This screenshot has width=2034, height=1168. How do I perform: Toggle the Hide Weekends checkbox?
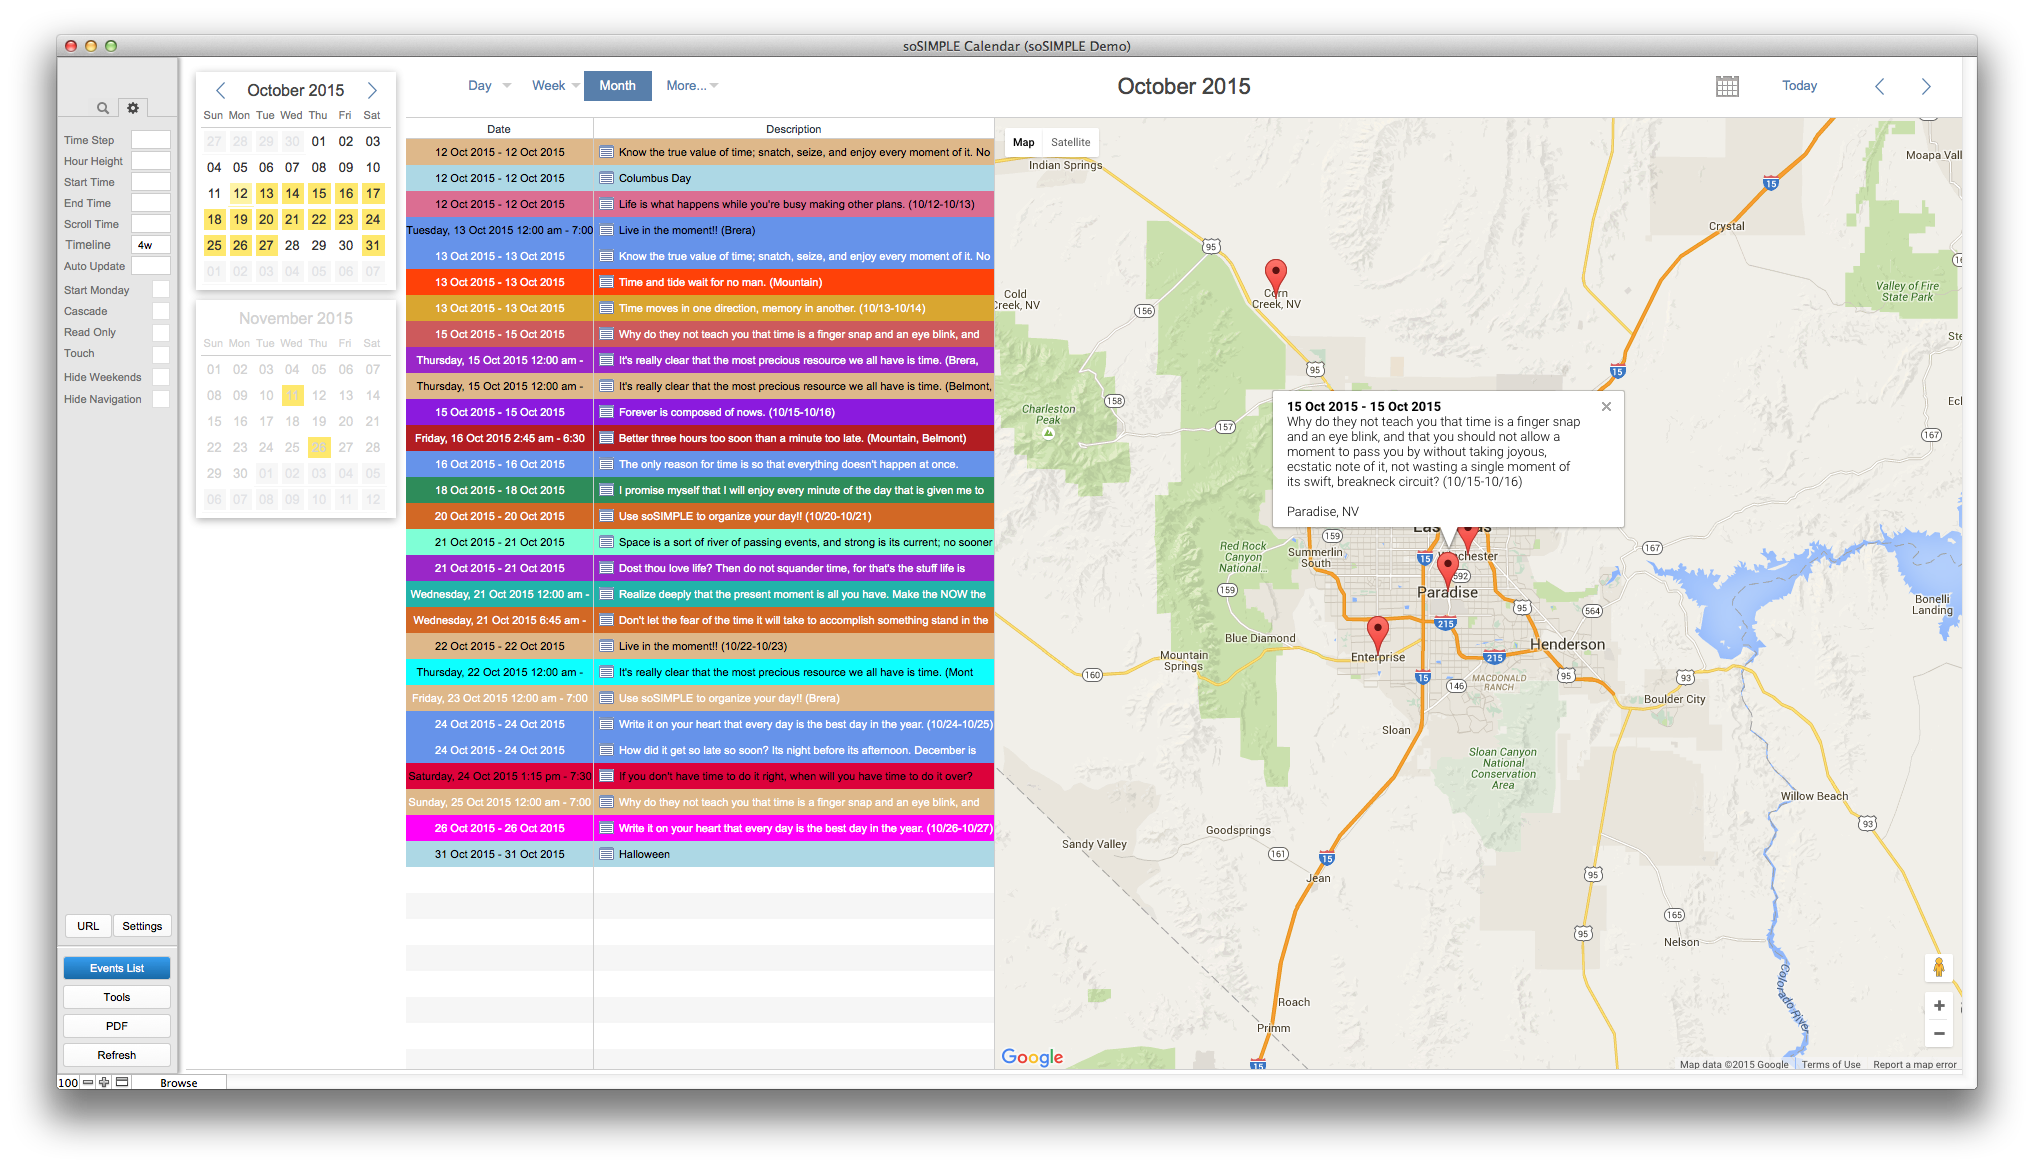click(x=161, y=377)
